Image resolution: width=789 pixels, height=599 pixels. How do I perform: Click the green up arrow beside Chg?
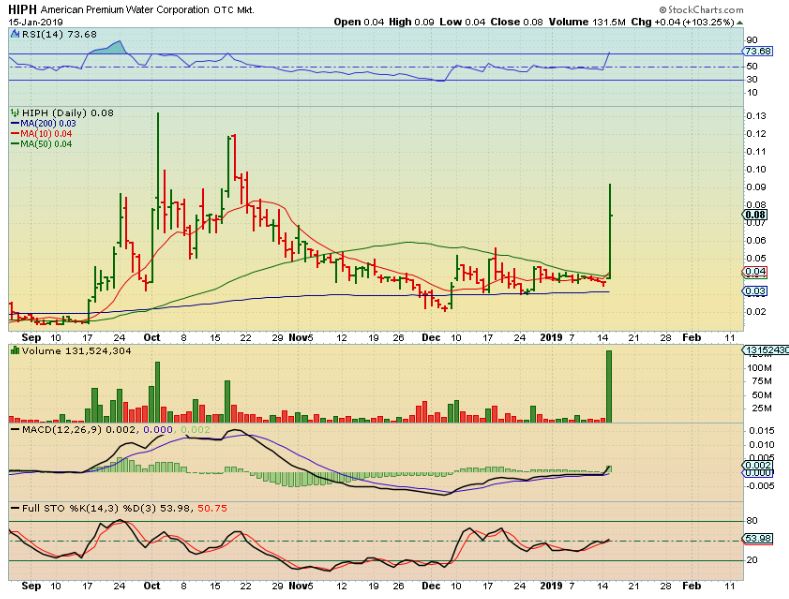(x=740, y=23)
